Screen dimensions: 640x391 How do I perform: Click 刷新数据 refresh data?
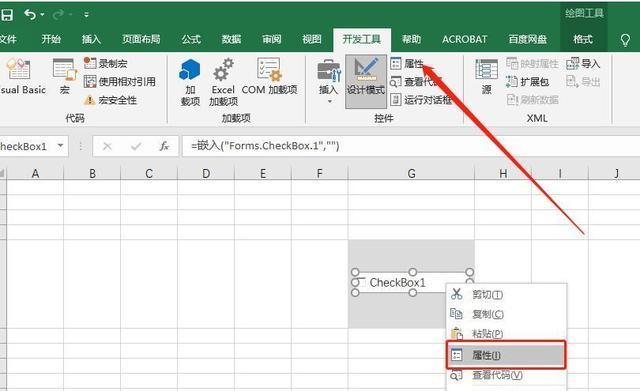click(532, 100)
